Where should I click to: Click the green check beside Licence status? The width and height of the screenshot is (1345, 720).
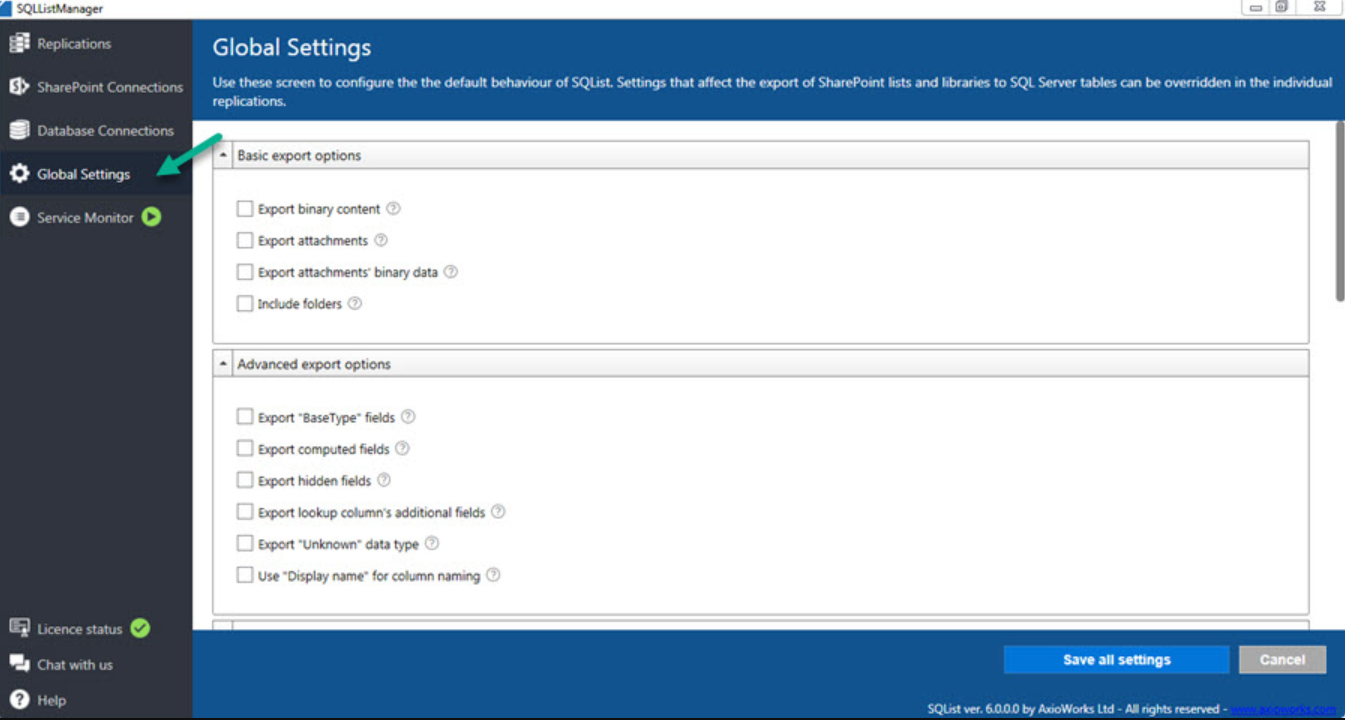pyautogui.click(x=140, y=628)
